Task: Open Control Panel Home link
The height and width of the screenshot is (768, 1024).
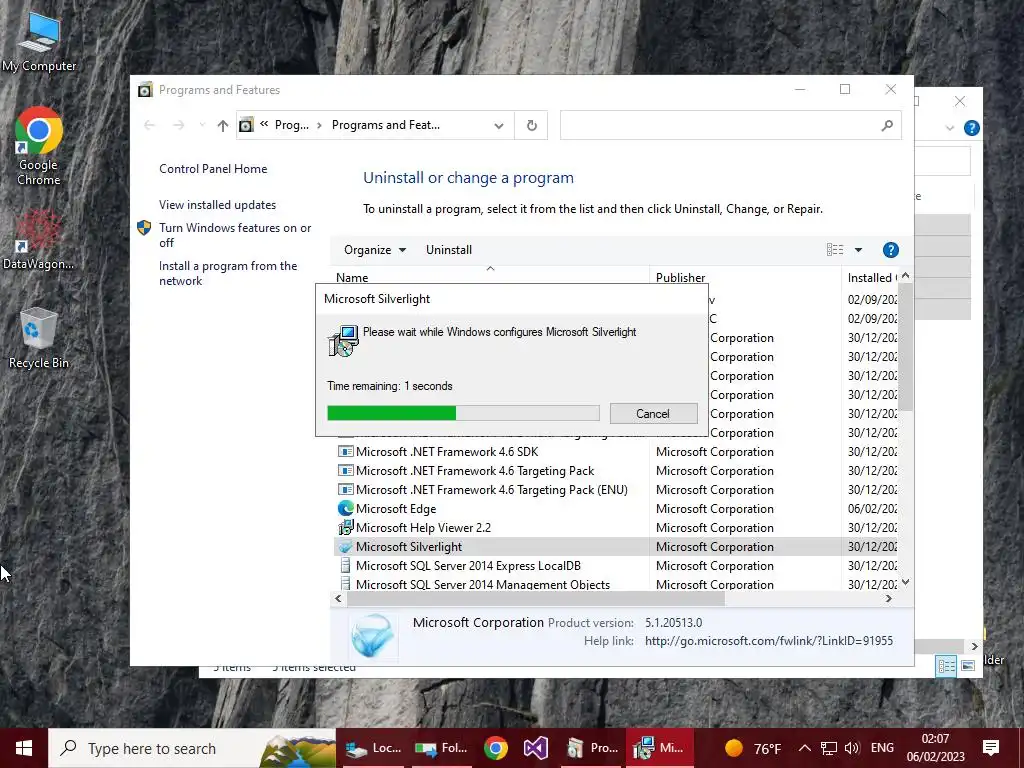Action: pos(213,169)
